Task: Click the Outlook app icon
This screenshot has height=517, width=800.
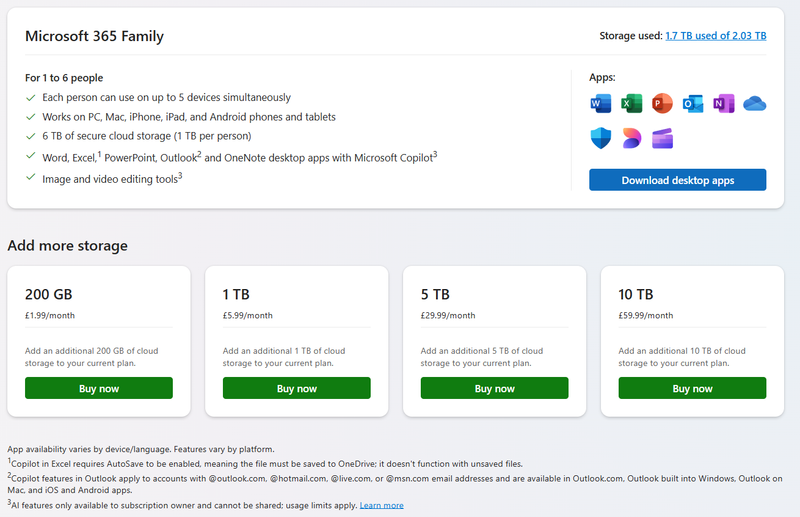Action: point(693,103)
